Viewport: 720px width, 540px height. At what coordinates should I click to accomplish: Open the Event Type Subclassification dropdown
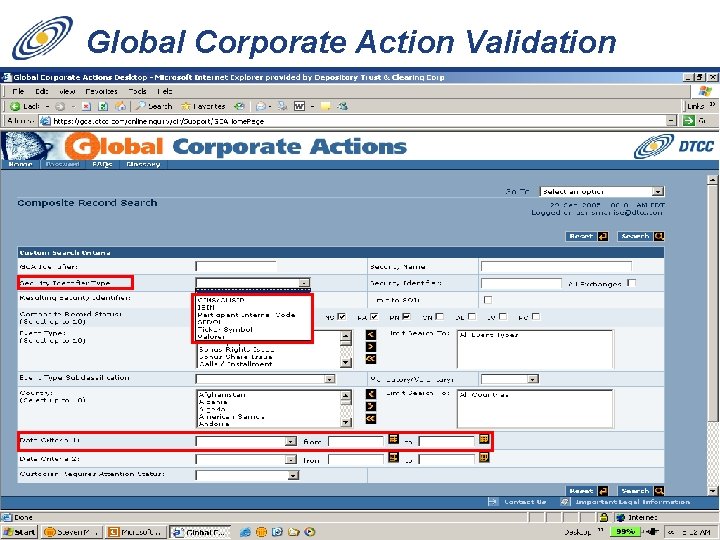265,379
